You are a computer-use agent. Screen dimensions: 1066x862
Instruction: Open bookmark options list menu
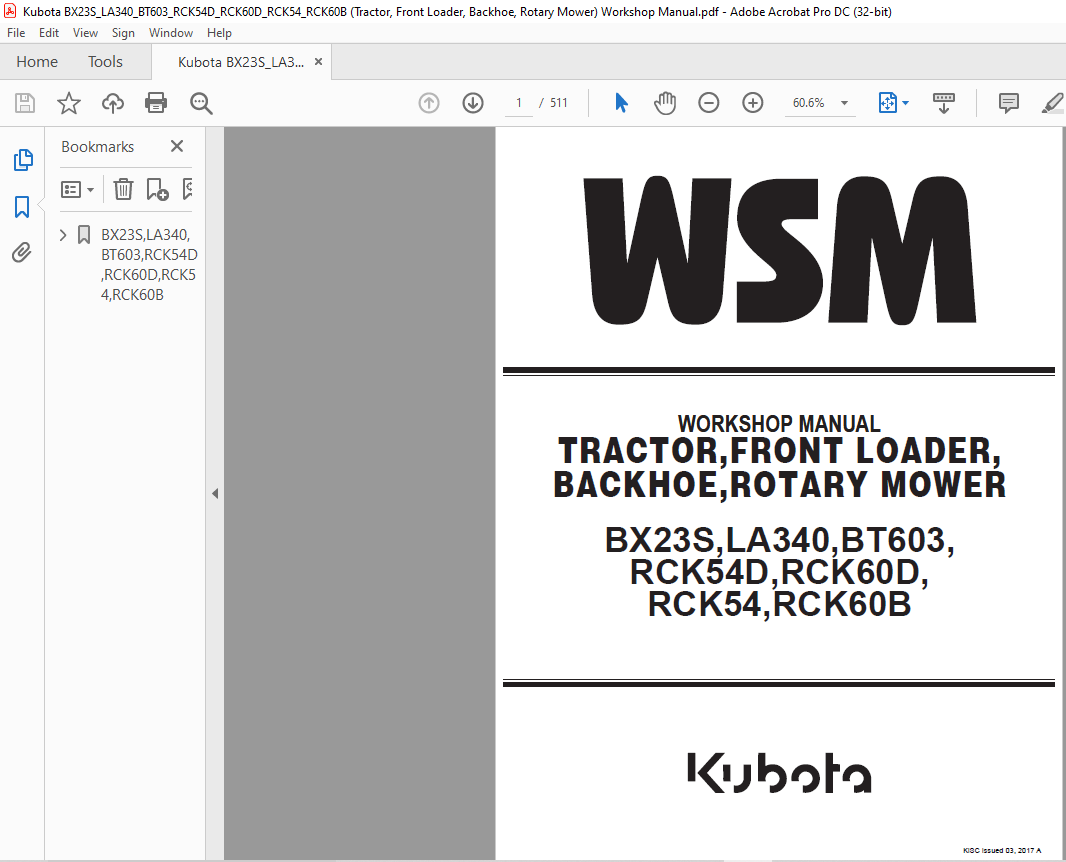(x=77, y=189)
